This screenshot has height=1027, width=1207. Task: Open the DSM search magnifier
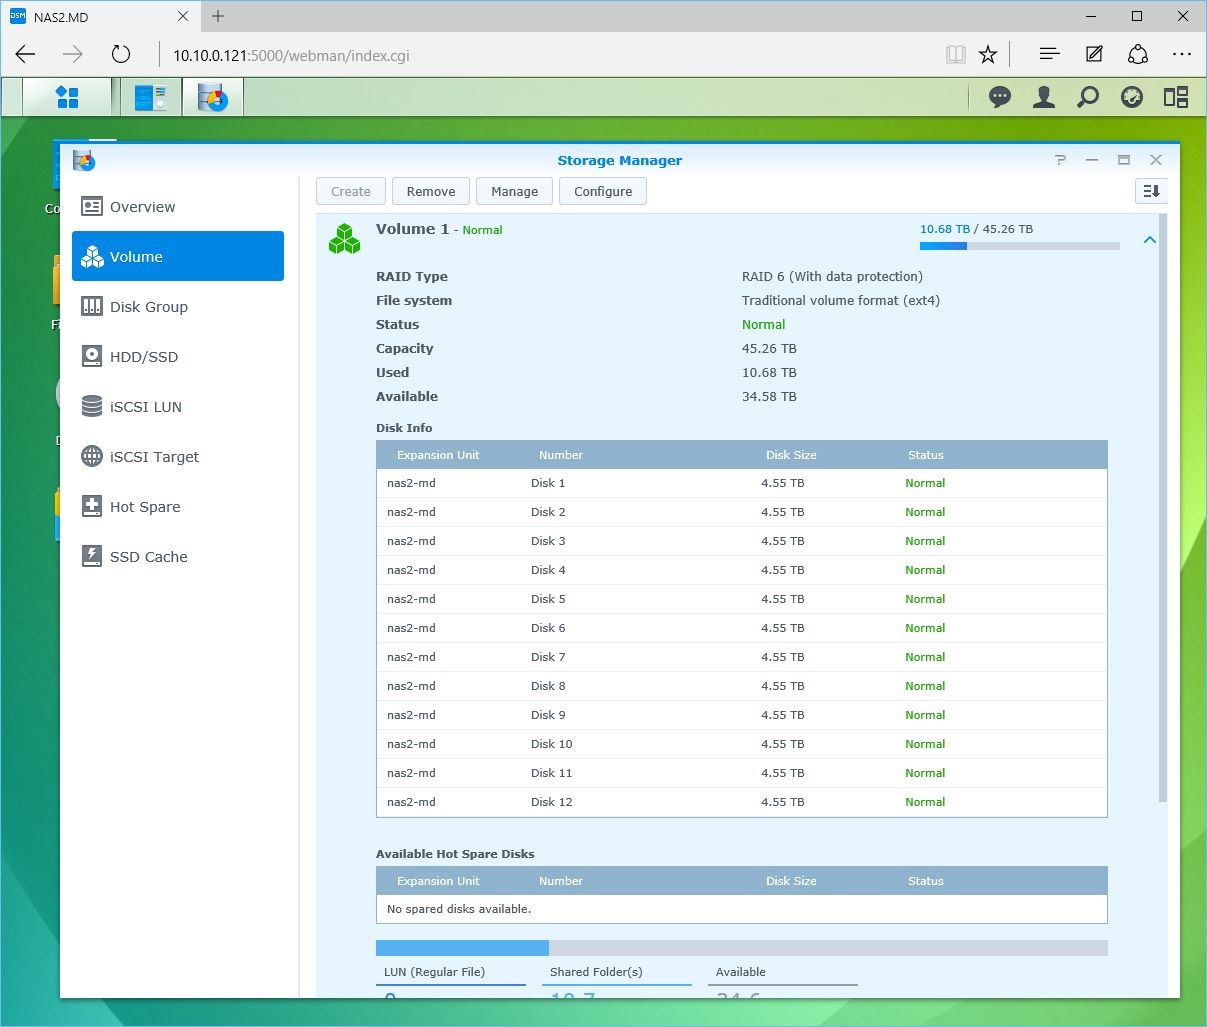pos(1088,97)
